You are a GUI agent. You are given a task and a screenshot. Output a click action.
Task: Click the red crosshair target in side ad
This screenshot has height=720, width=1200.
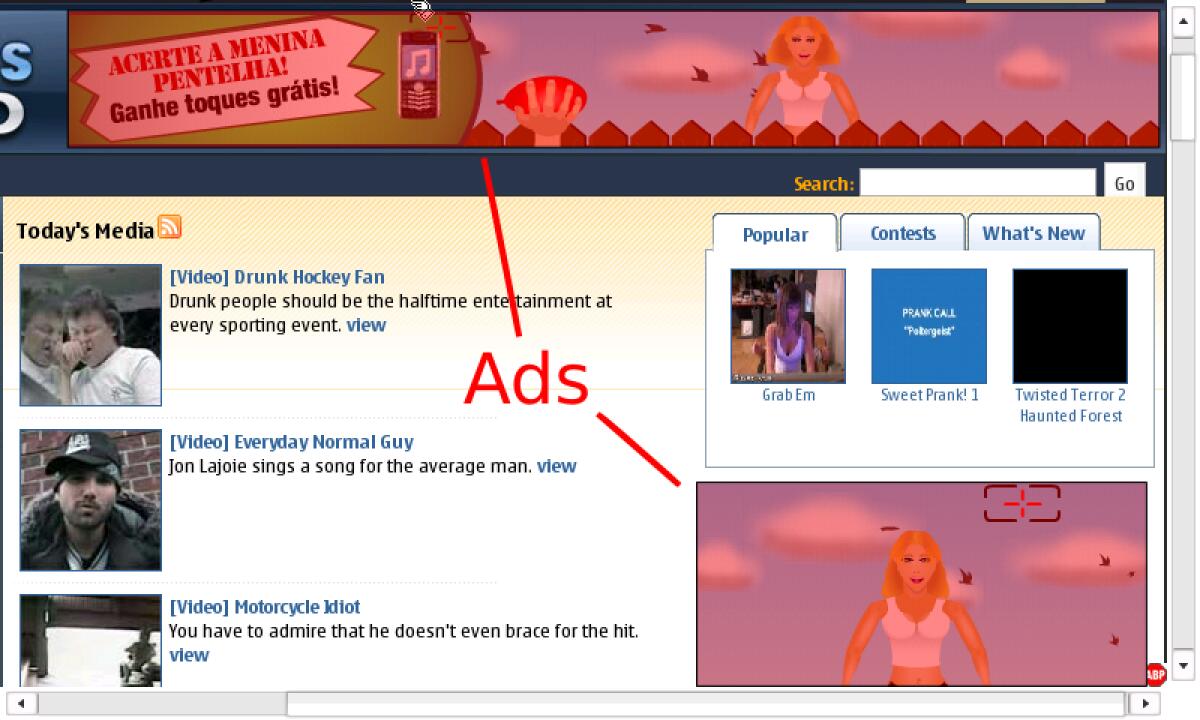point(1021,503)
